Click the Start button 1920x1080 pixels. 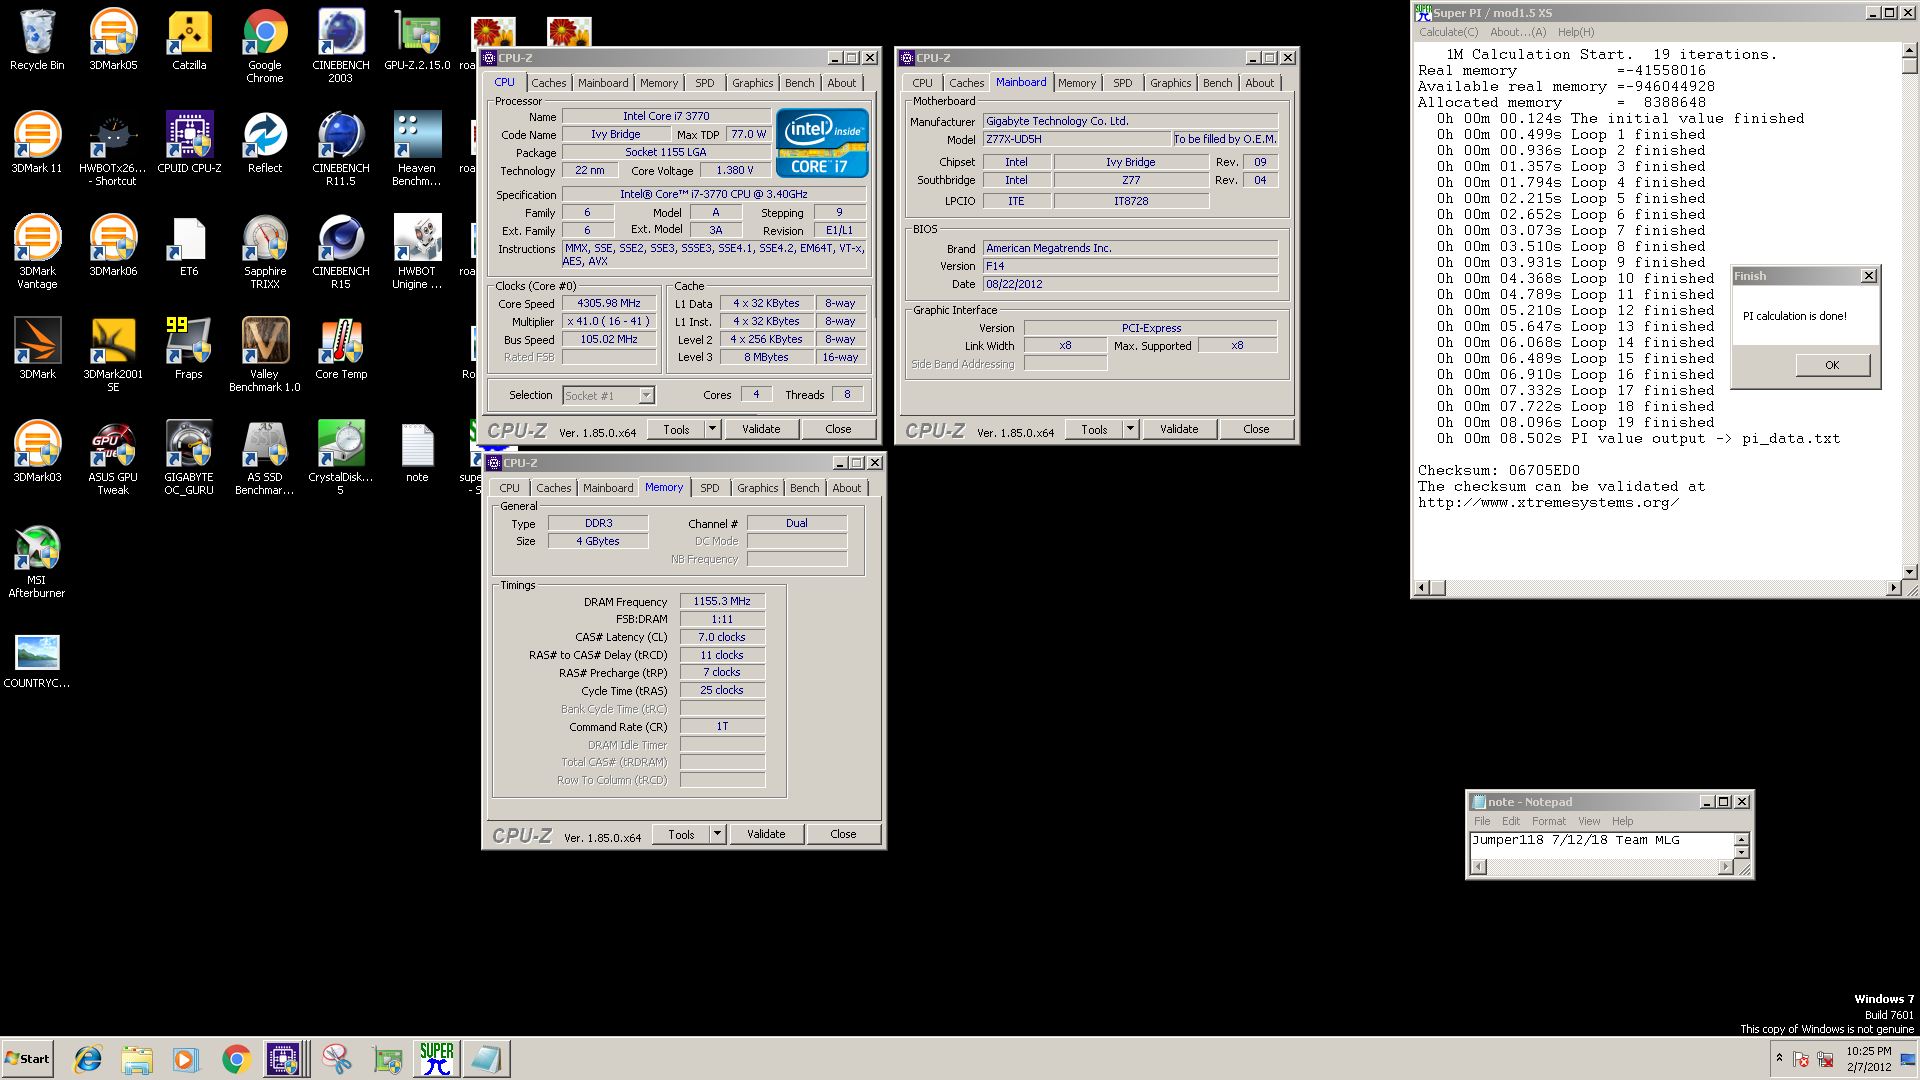pyautogui.click(x=27, y=1058)
